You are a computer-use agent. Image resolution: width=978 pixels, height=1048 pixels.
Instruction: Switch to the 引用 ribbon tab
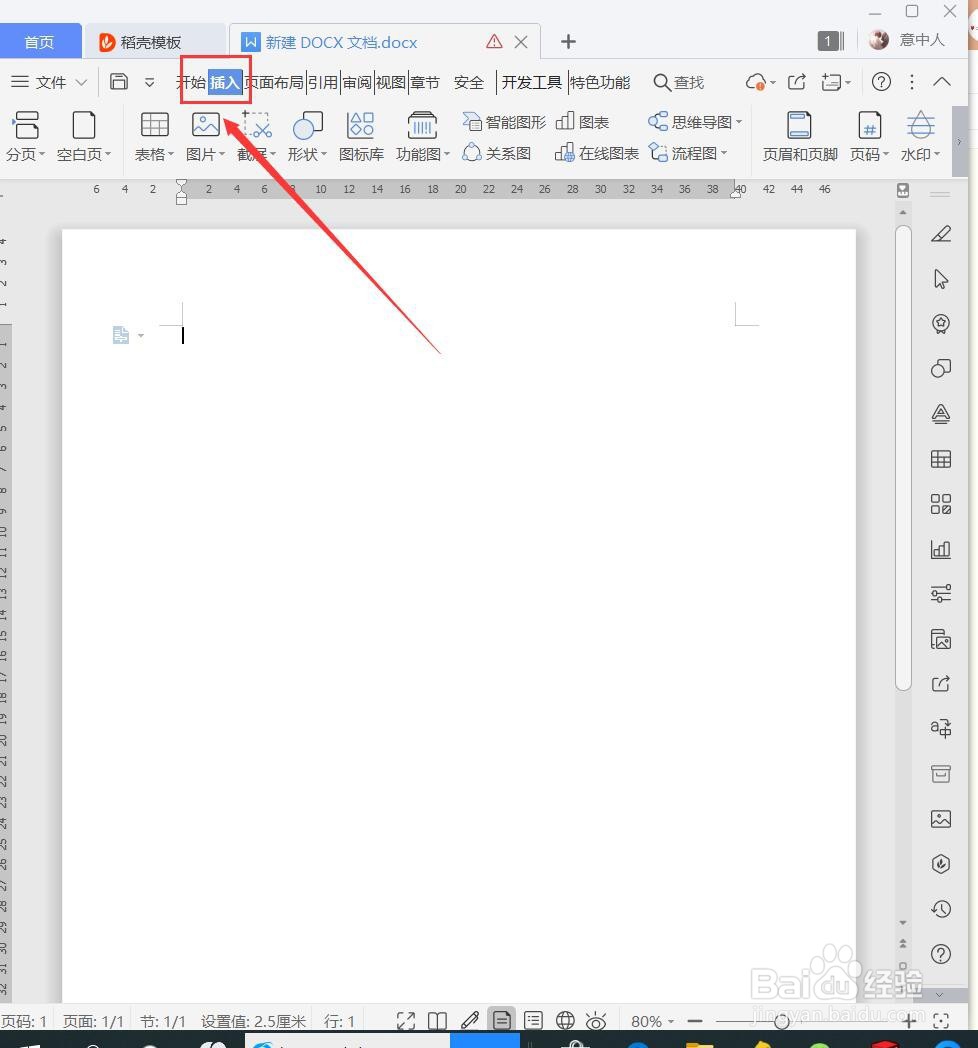[x=323, y=82]
